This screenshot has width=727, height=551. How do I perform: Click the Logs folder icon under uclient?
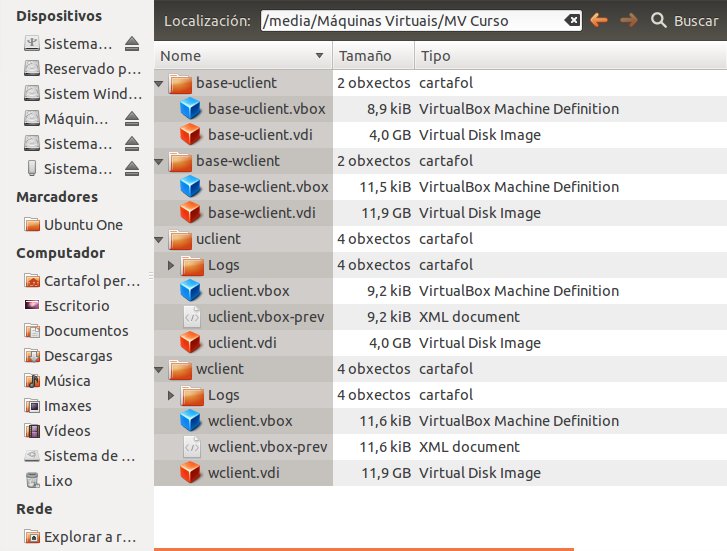[x=192, y=265]
